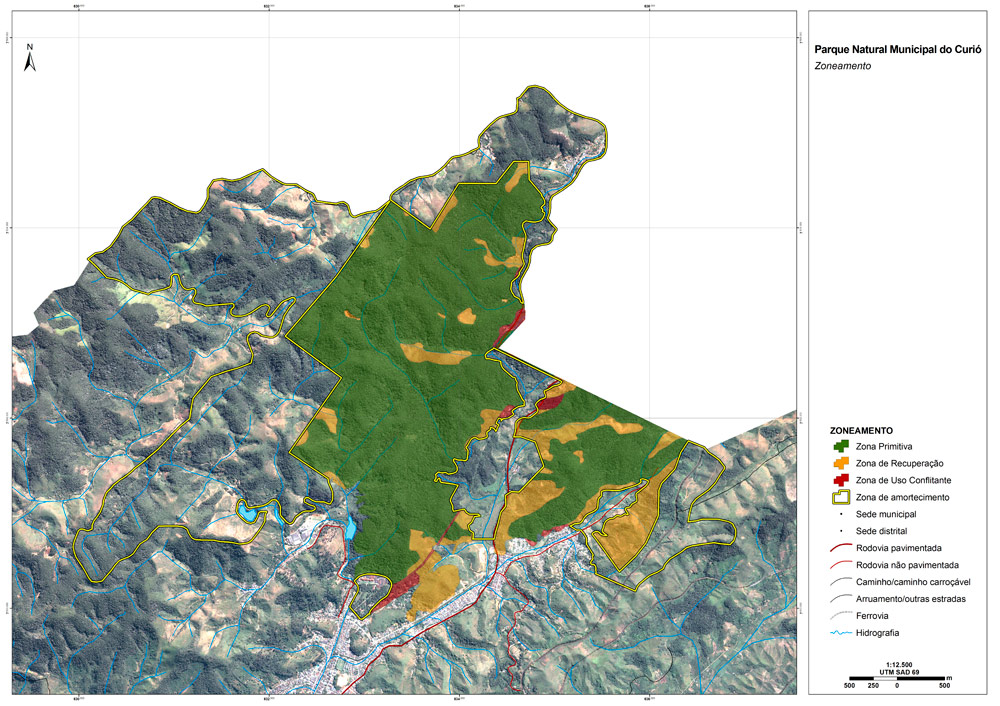The height and width of the screenshot is (706, 1000).
Task: Click the north arrow compass symbol
Action: point(31,60)
